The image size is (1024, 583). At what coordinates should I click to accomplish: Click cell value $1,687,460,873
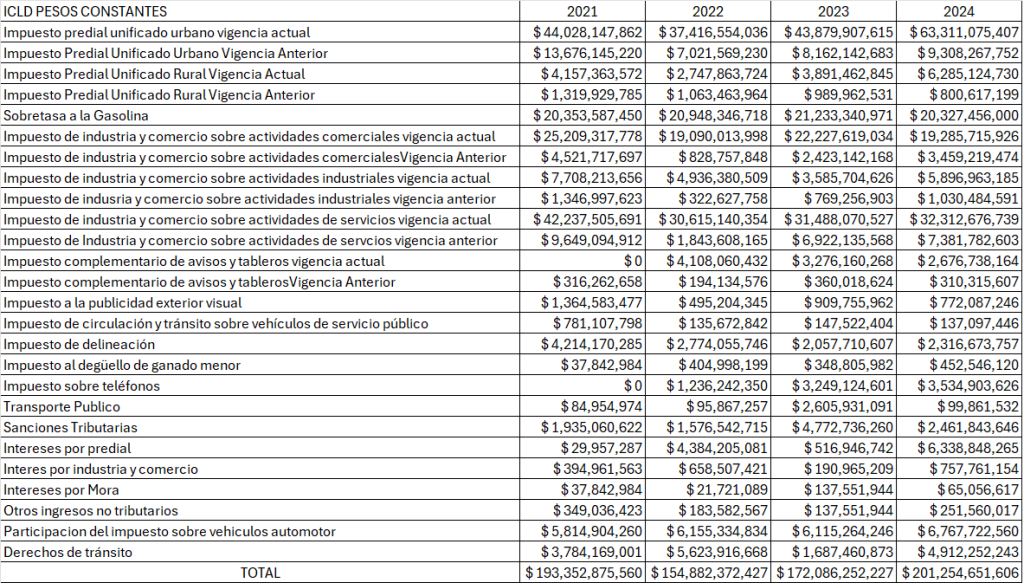[x=842, y=552]
